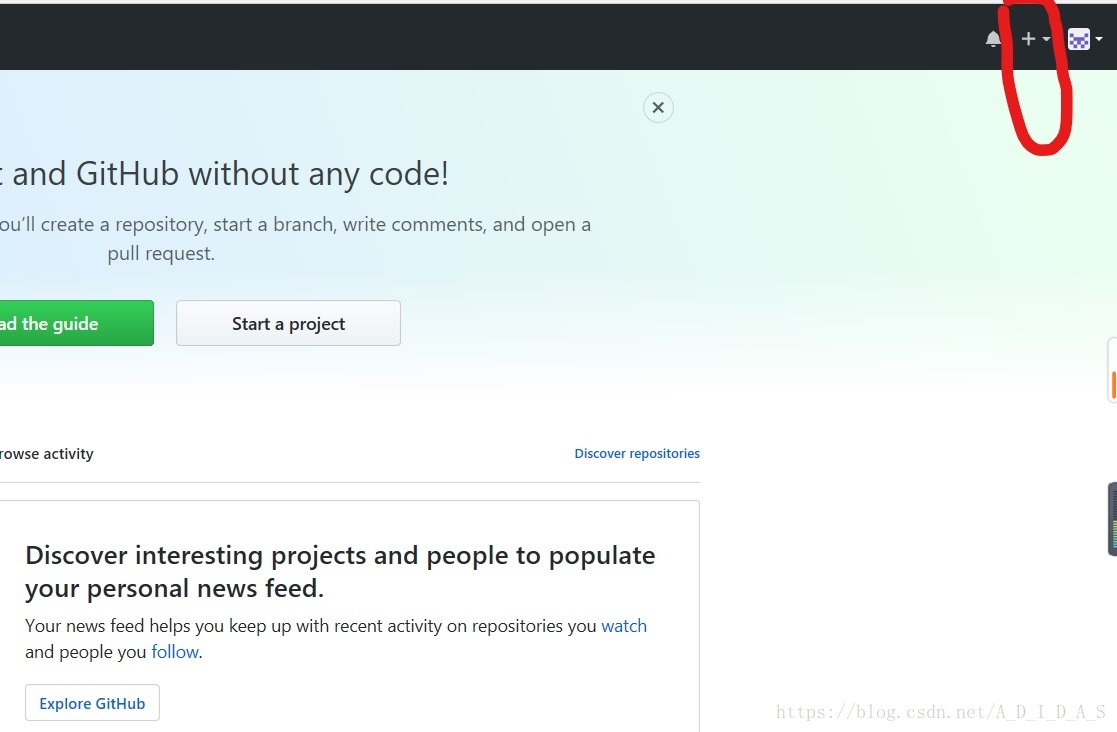Open the user avatar profile menu
Viewport: 1117px width, 732px height.
(1085, 39)
